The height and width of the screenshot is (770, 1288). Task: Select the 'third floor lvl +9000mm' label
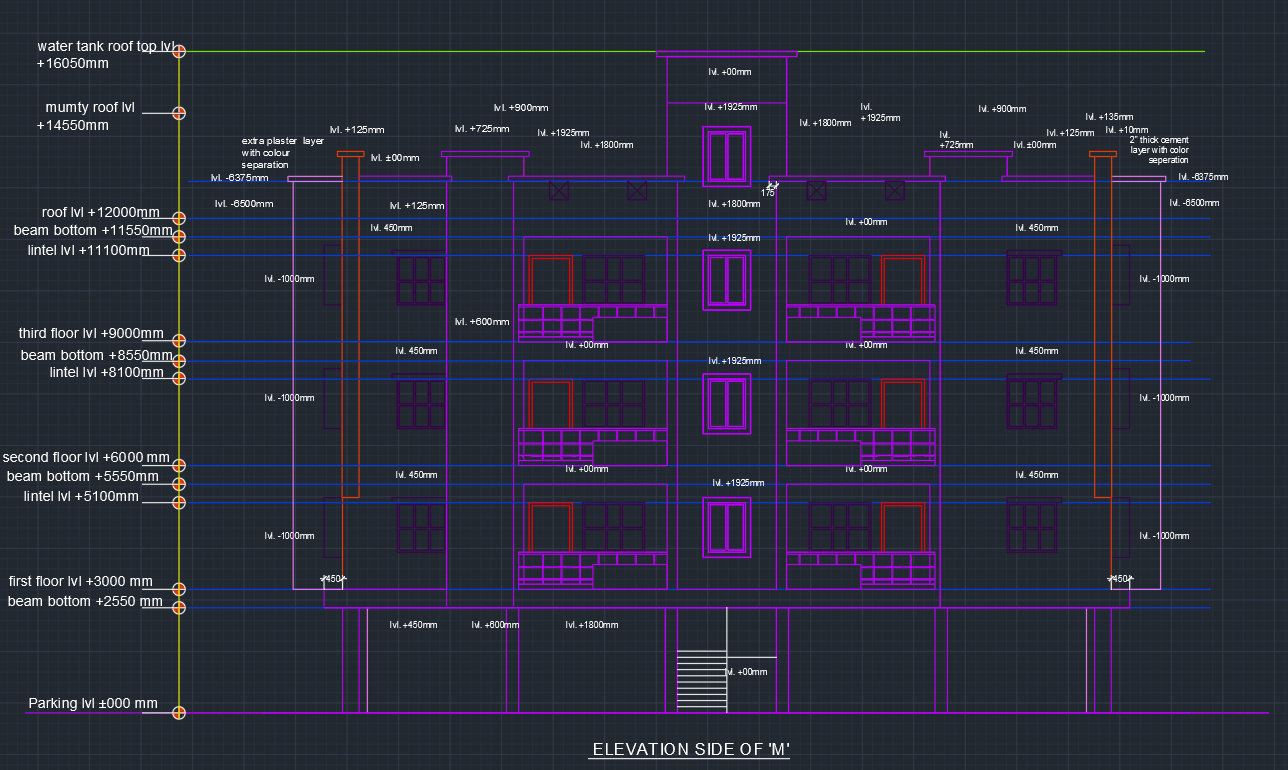click(91, 333)
